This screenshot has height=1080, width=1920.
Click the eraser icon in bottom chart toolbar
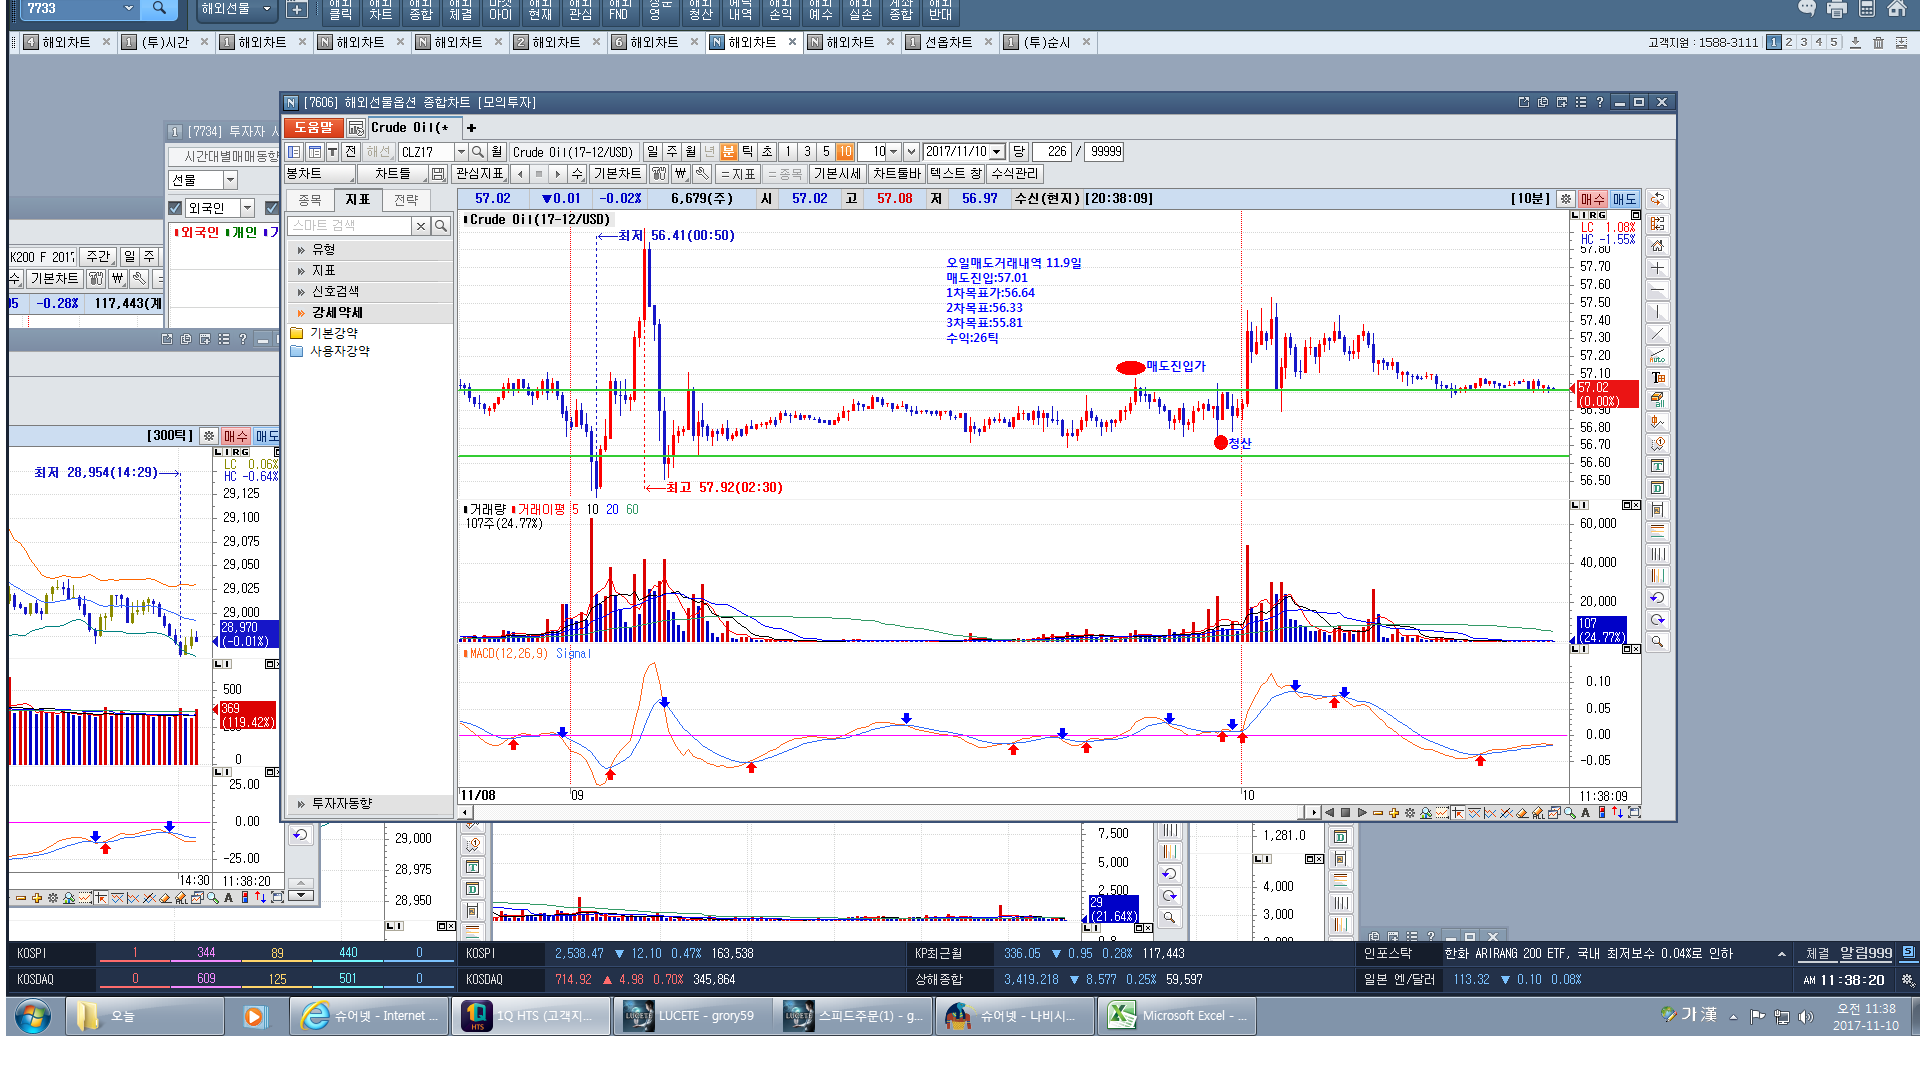[1522, 813]
